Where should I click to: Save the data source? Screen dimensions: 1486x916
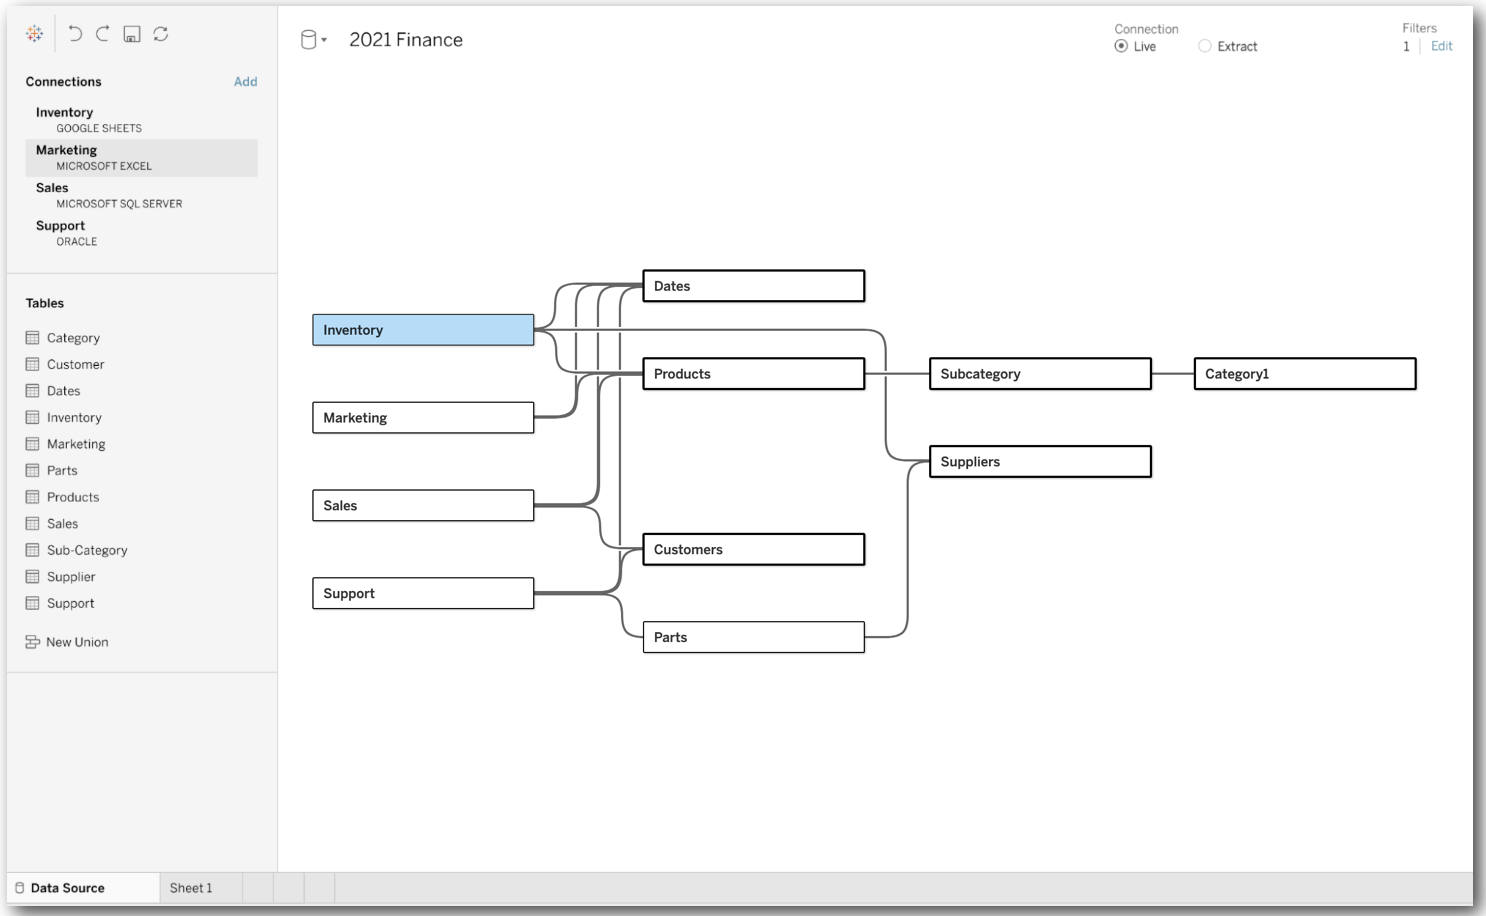click(132, 34)
